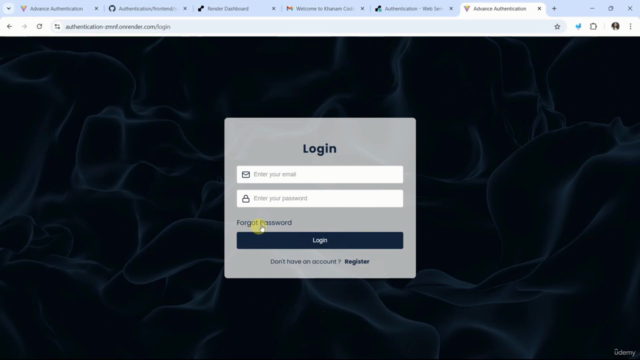The height and width of the screenshot is (360, 640).
Task: Click the Login heading text
Action: point(320,149)
